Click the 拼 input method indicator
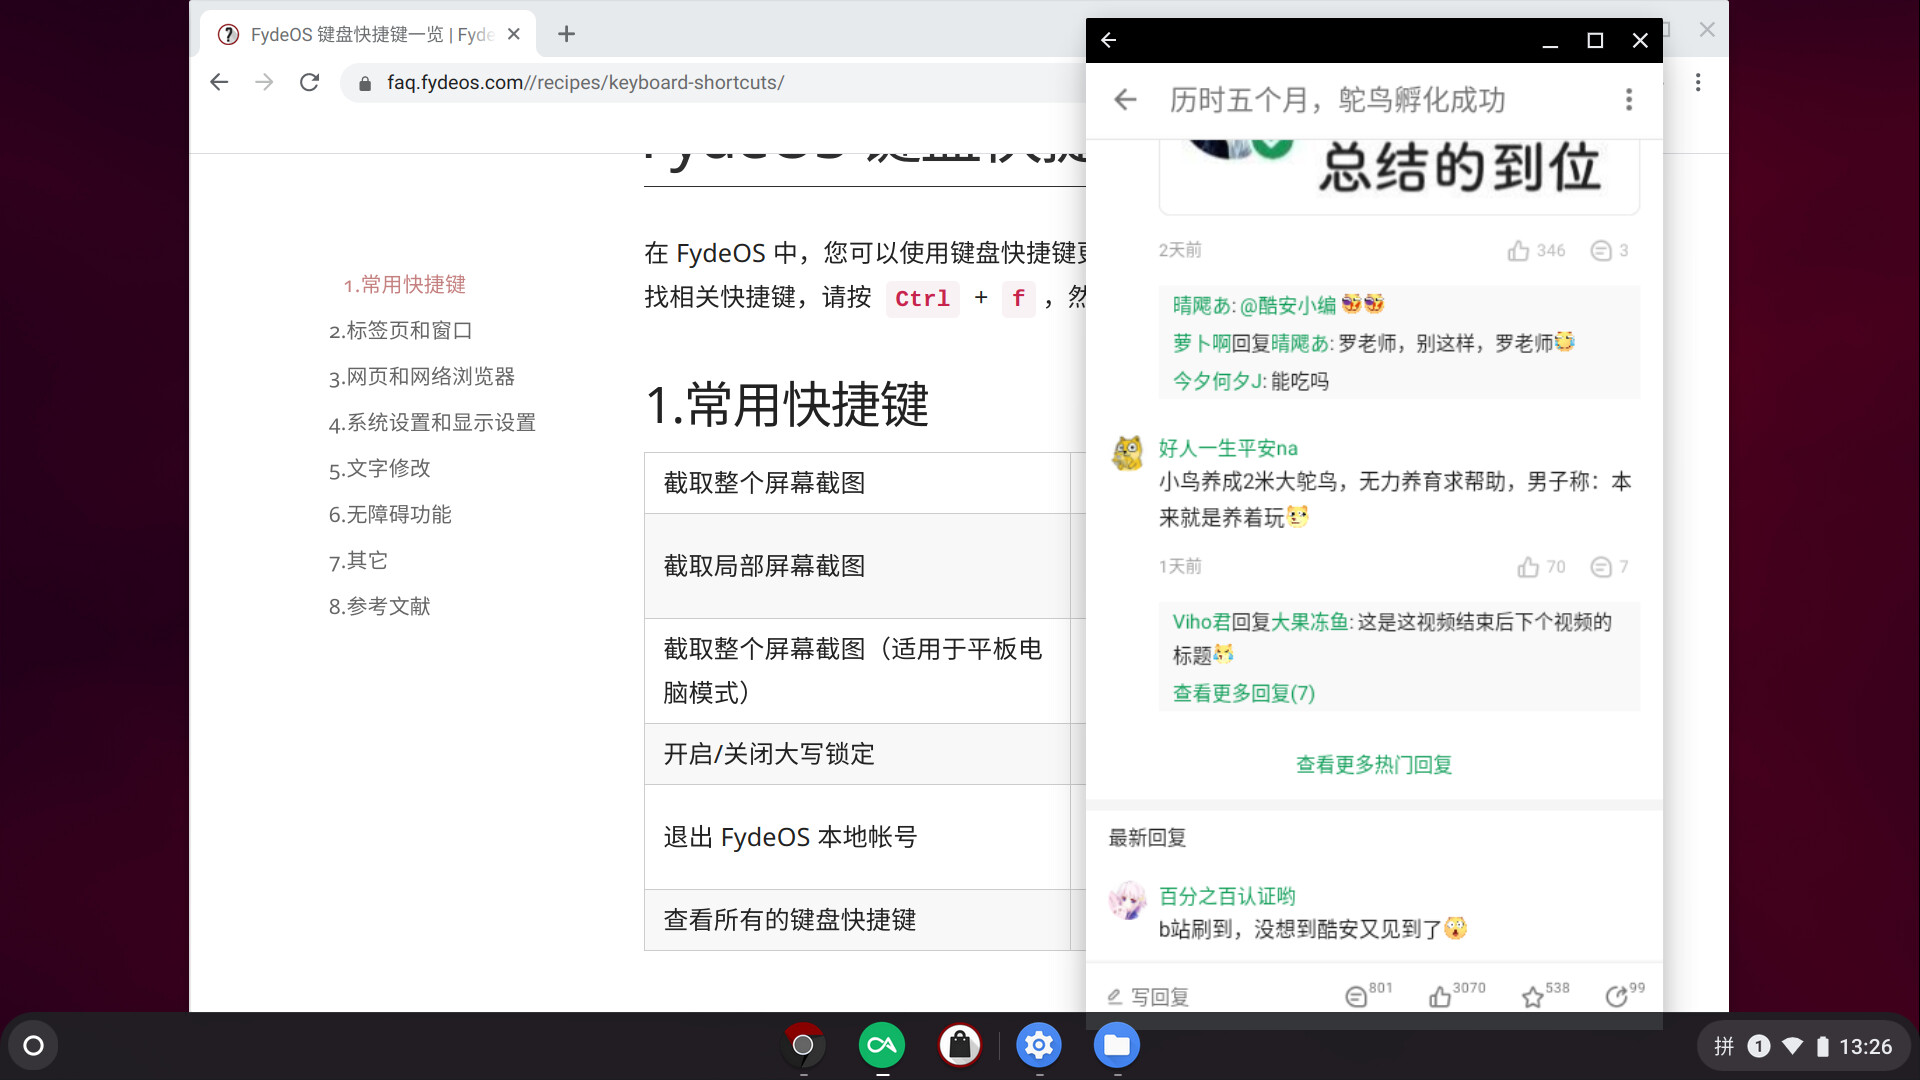 coord(1724,1046)
